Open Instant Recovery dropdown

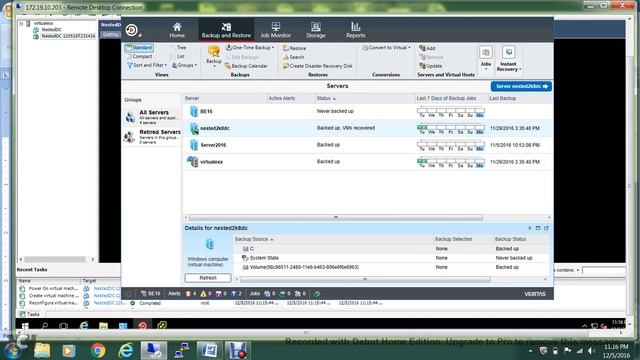pos(509,58)
